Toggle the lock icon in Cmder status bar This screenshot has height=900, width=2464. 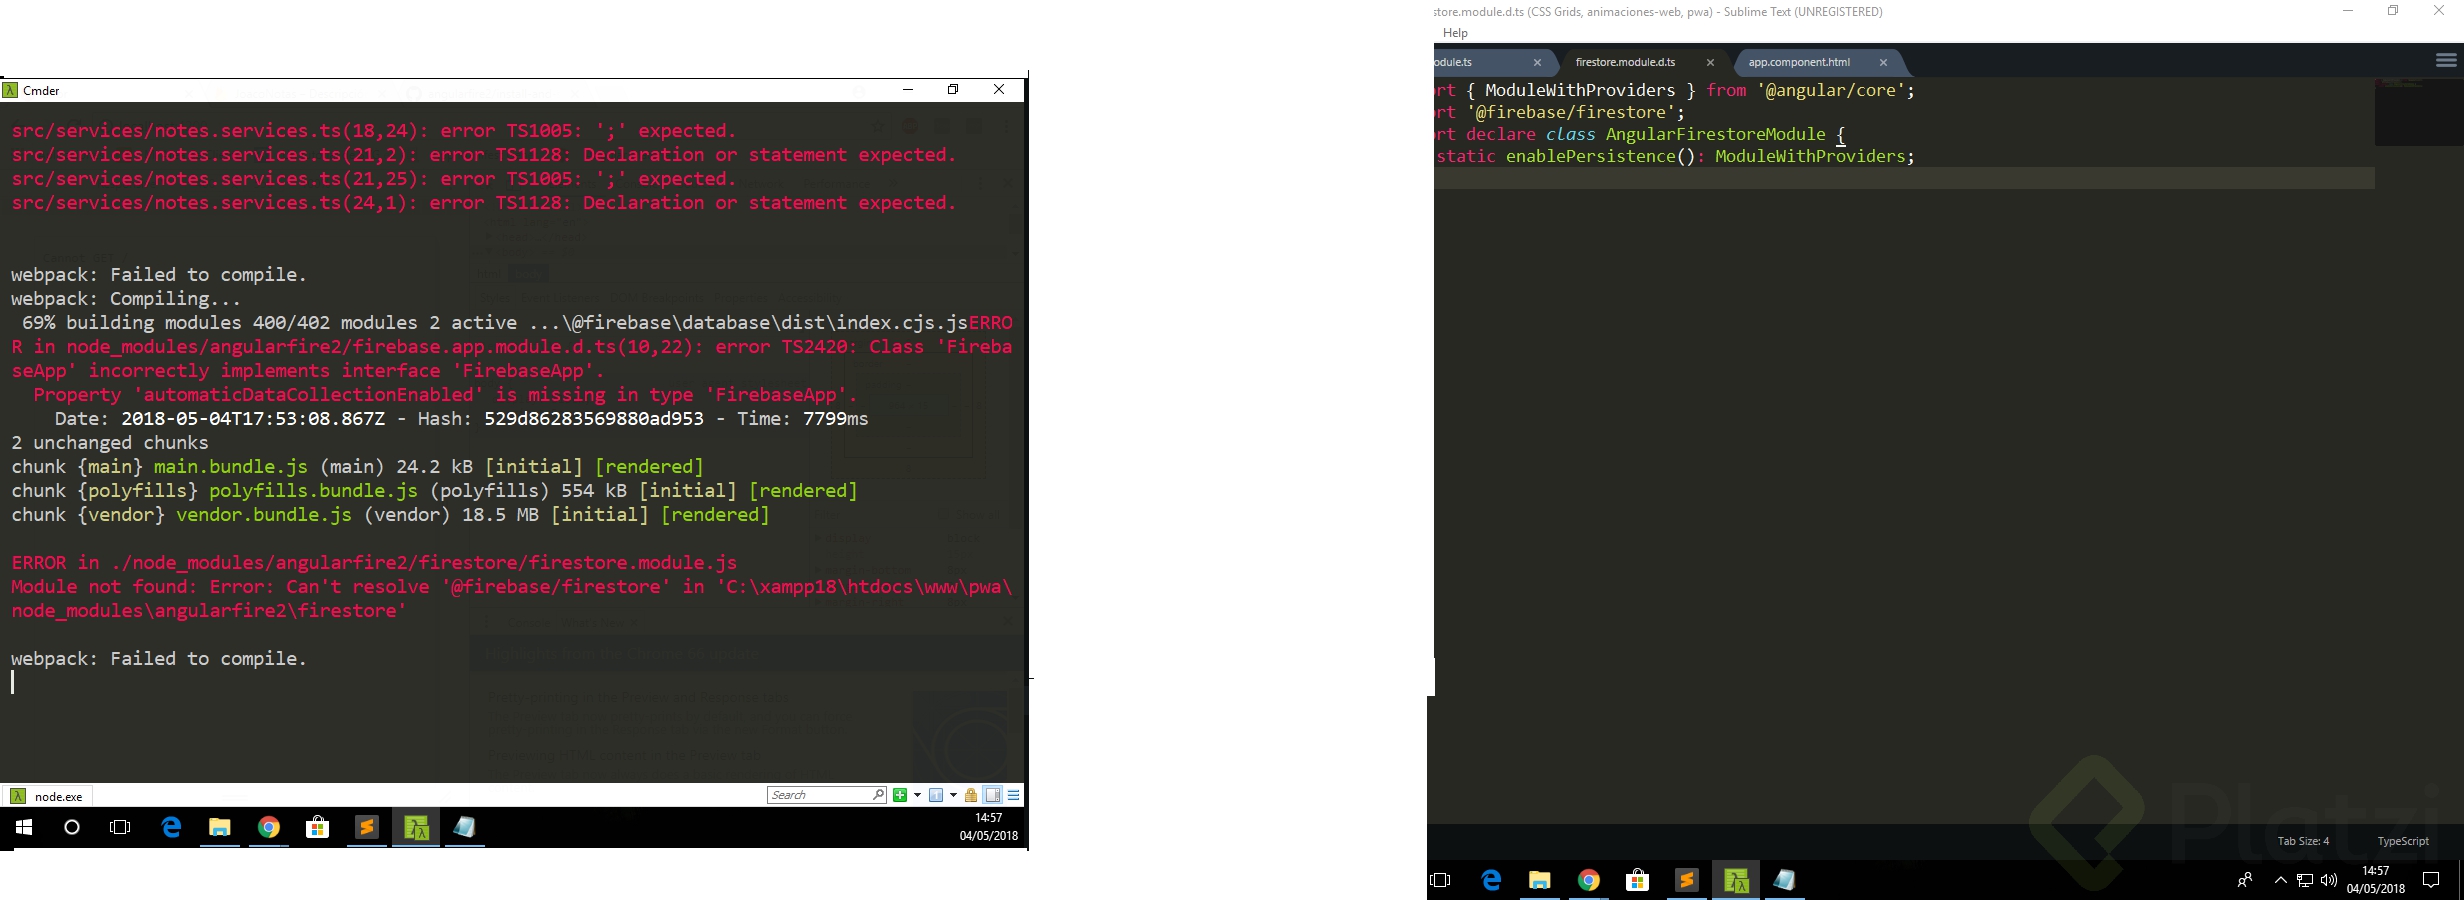(970, 795)
